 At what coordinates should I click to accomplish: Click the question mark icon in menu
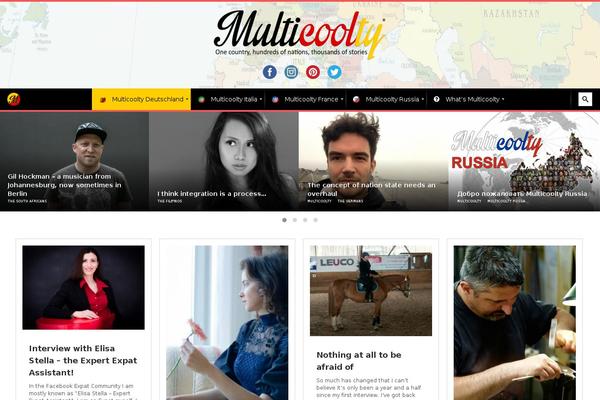[436, 99]
